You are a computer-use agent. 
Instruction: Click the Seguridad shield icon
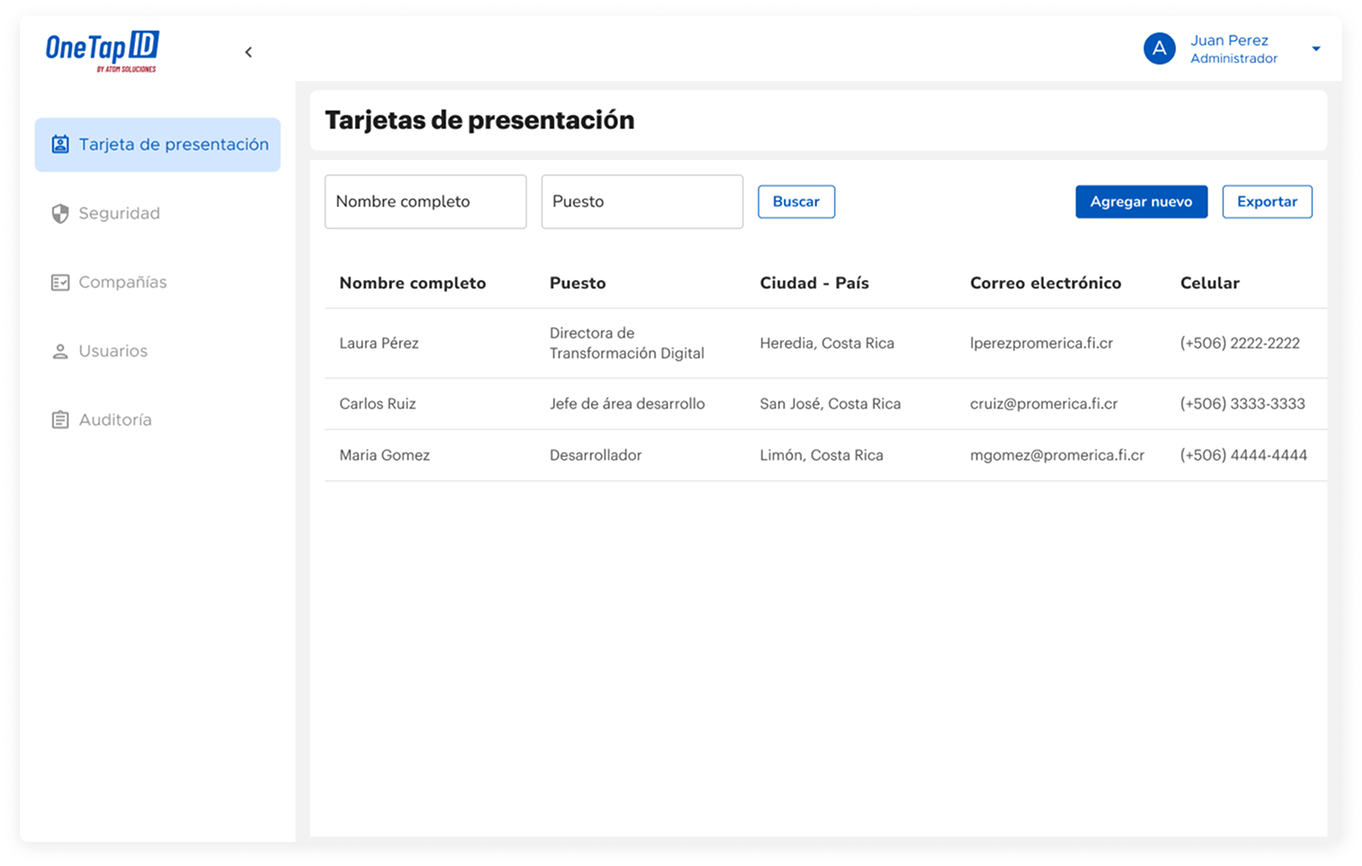[x=60, y=214]
